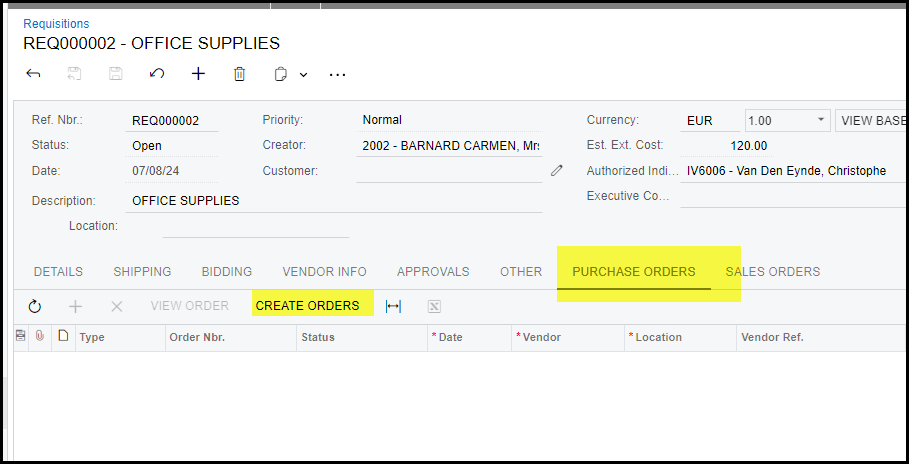Click the Create Orders button
This screenshot has height=464, width=909.
307,306
